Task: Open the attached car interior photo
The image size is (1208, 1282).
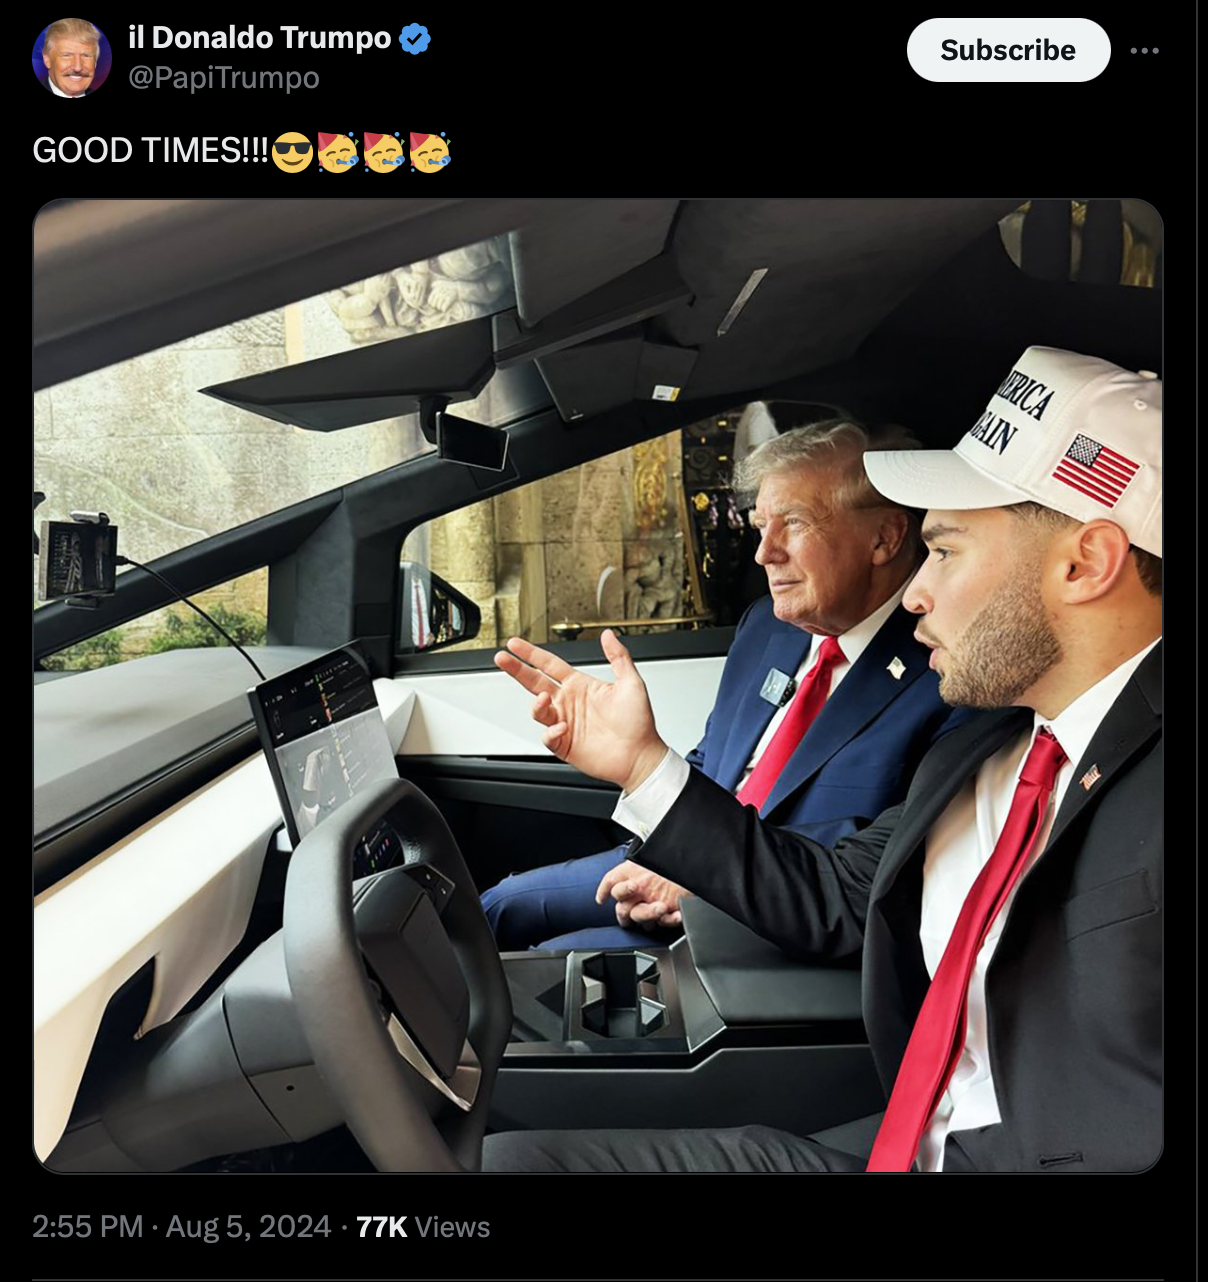Action: (598, 686)
